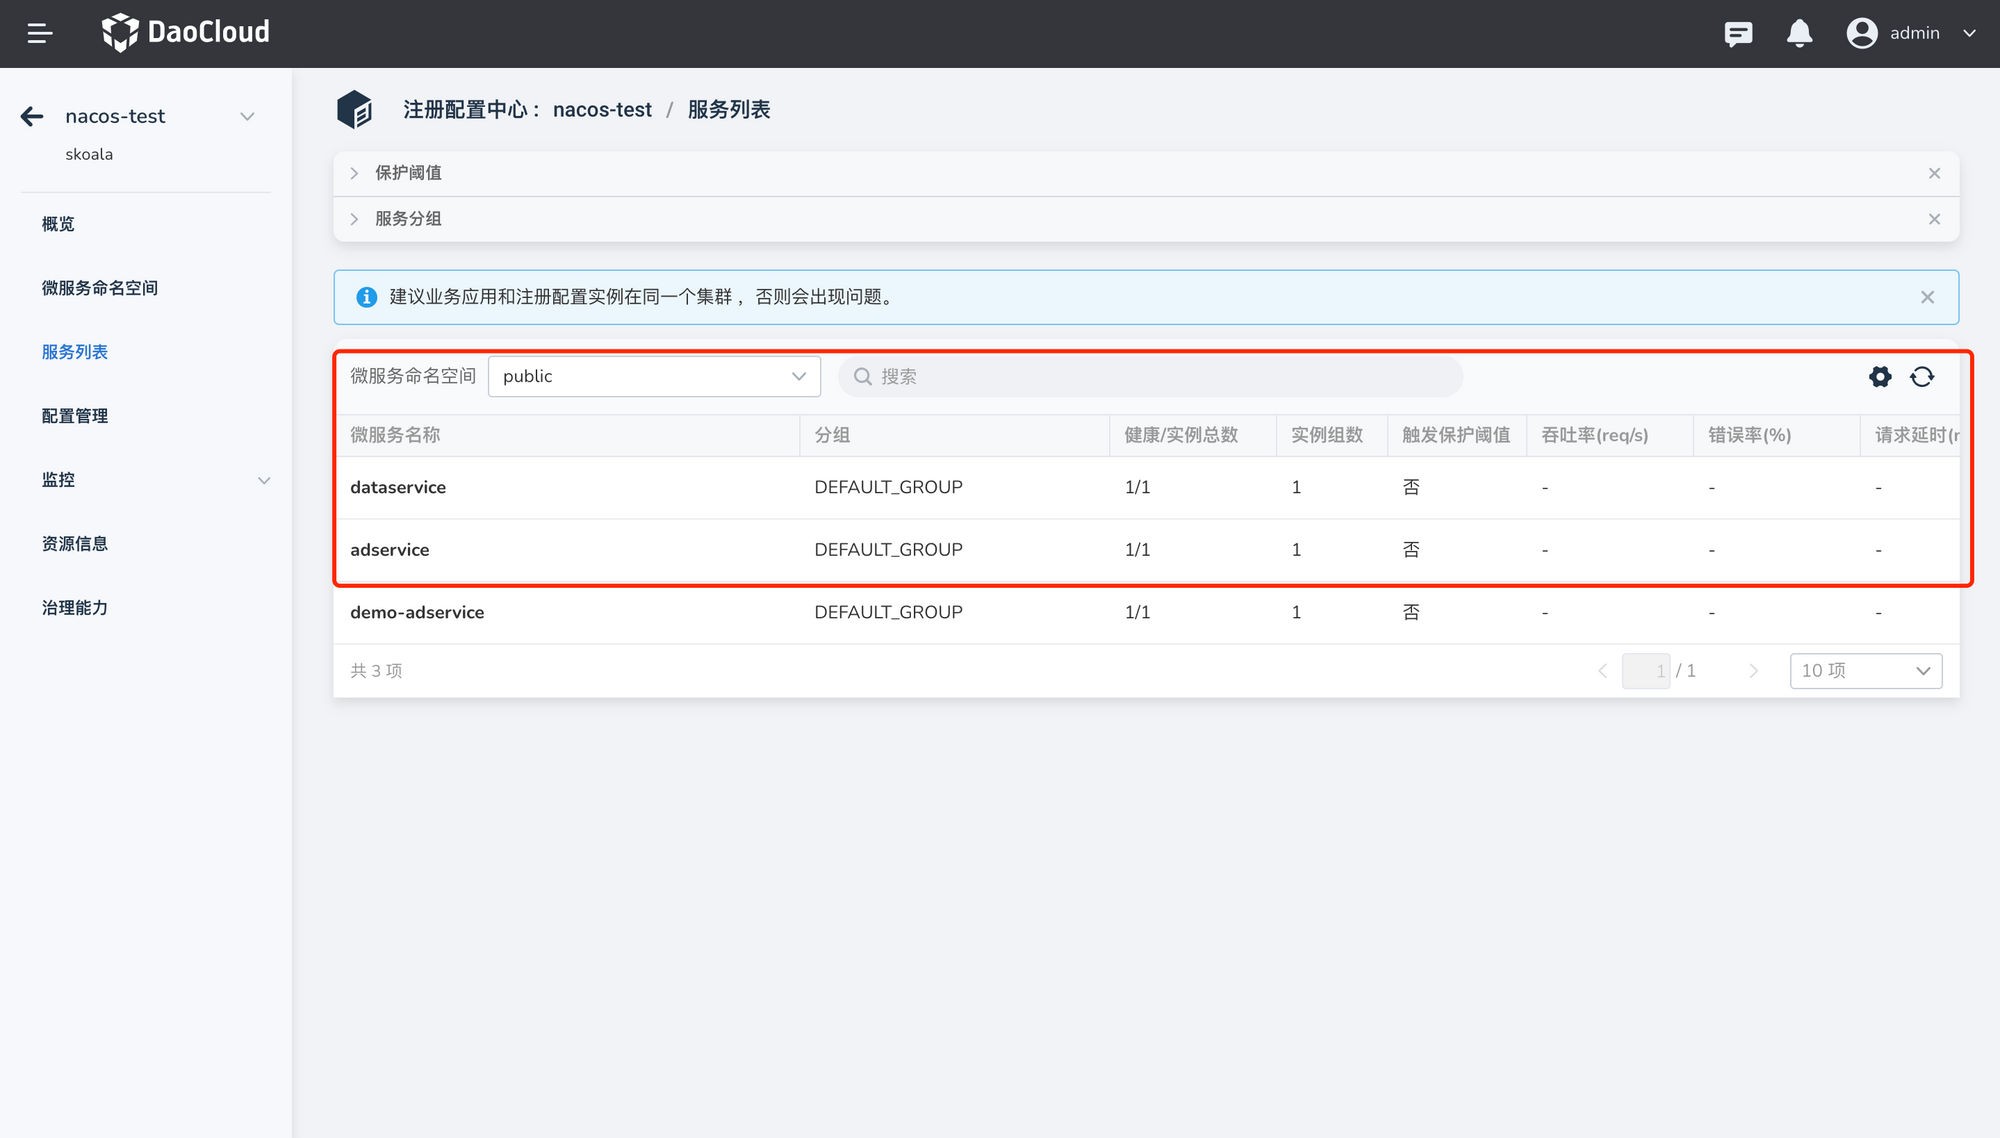Click the 错误率(%) column header
The width and height of the screenshot is (2000, 1138).
pos(1750,435)
